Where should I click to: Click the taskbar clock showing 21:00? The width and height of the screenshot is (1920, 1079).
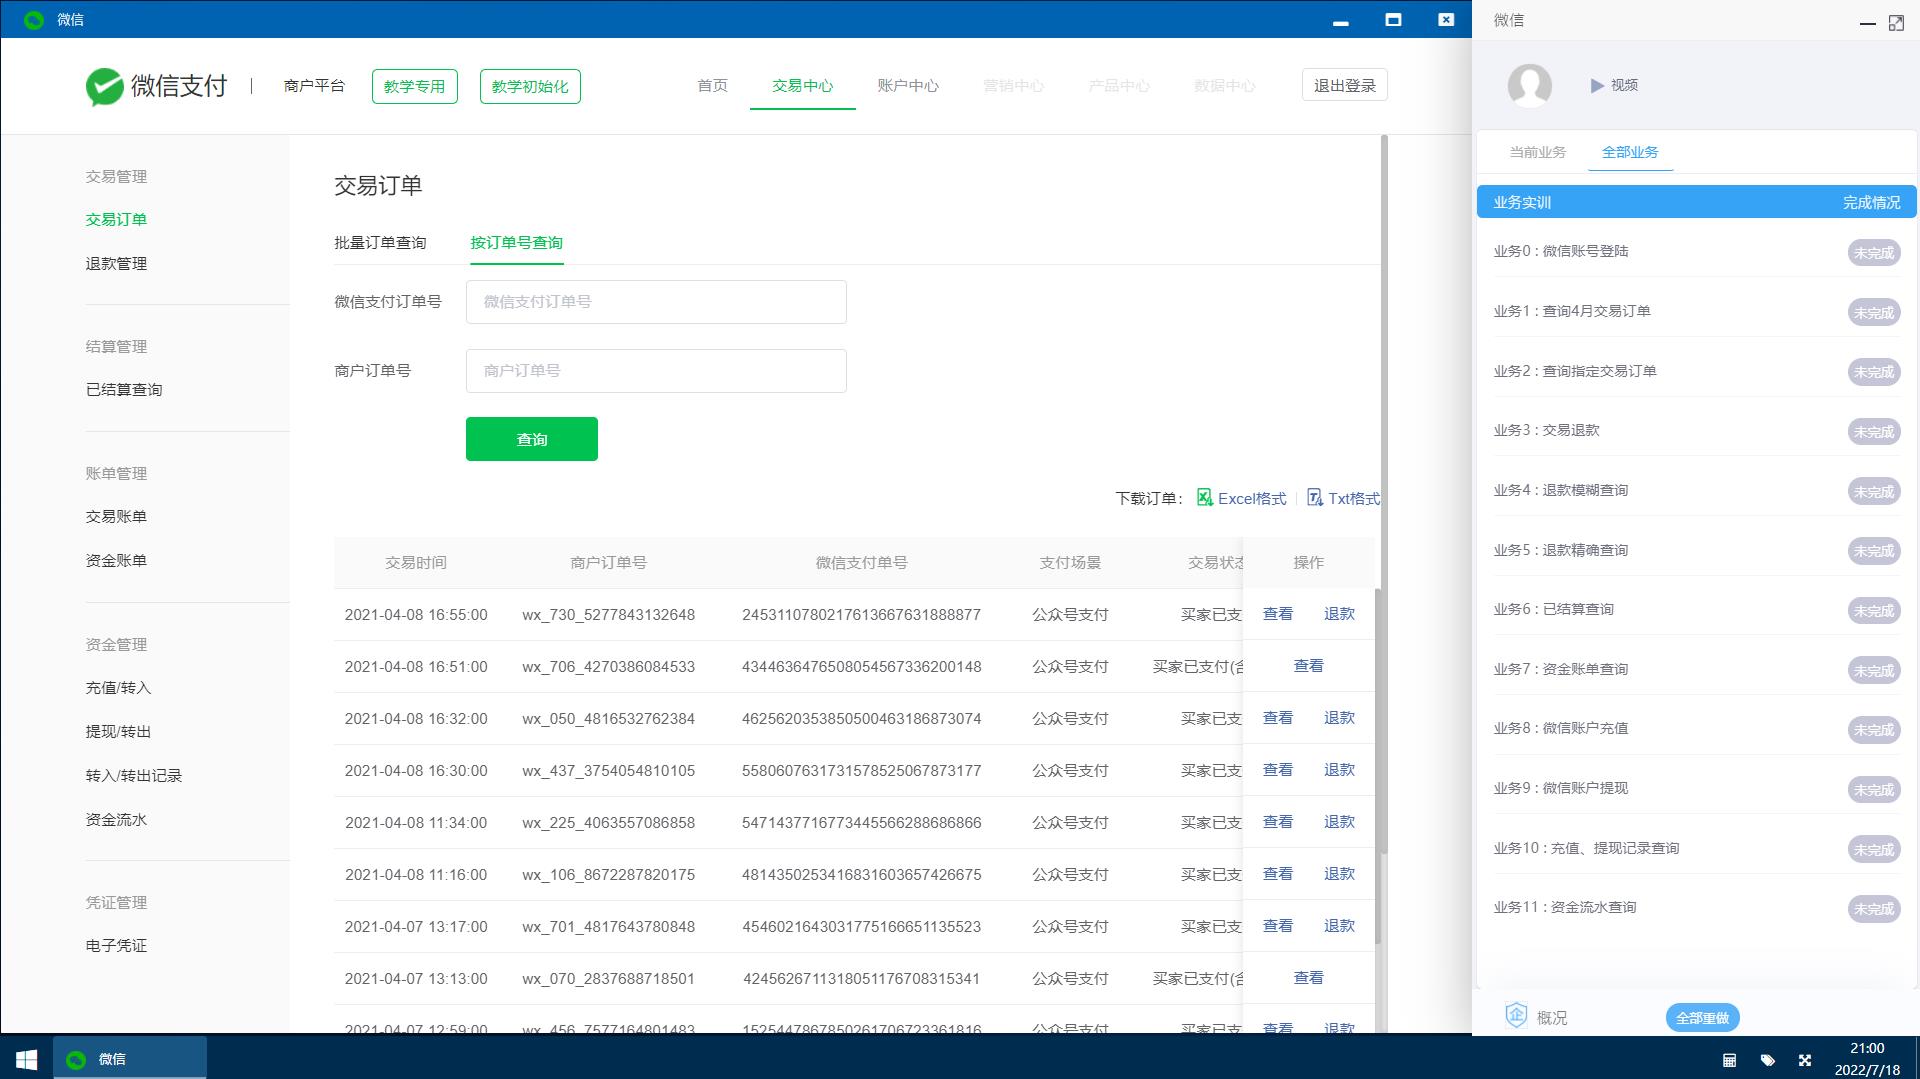(x=1866, y=1059)
